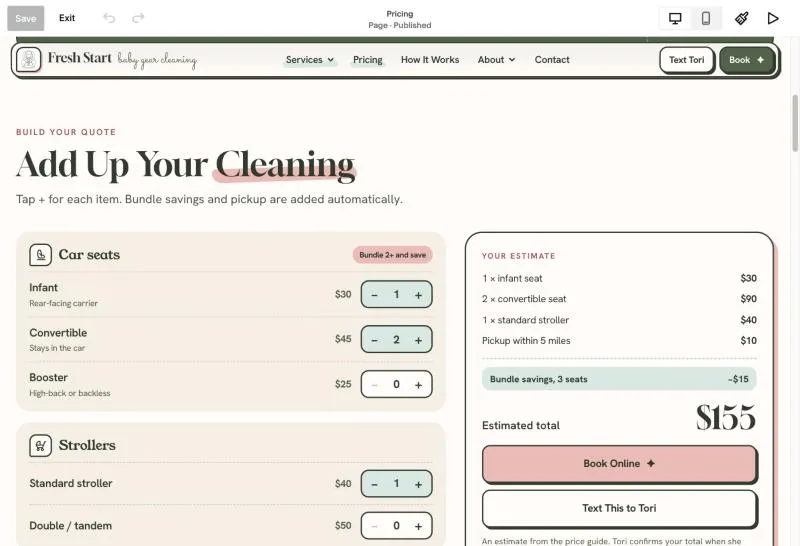Screen dimensions: 800x546
Task: Click the Car seats section title
Action: click(89, 255)
